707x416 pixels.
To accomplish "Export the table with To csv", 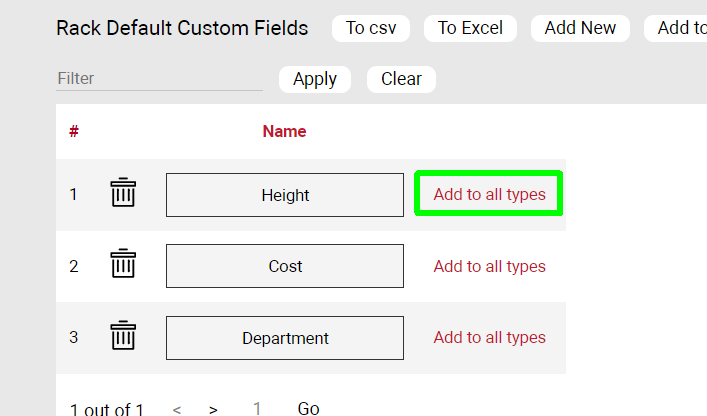I will coord(370,28).
